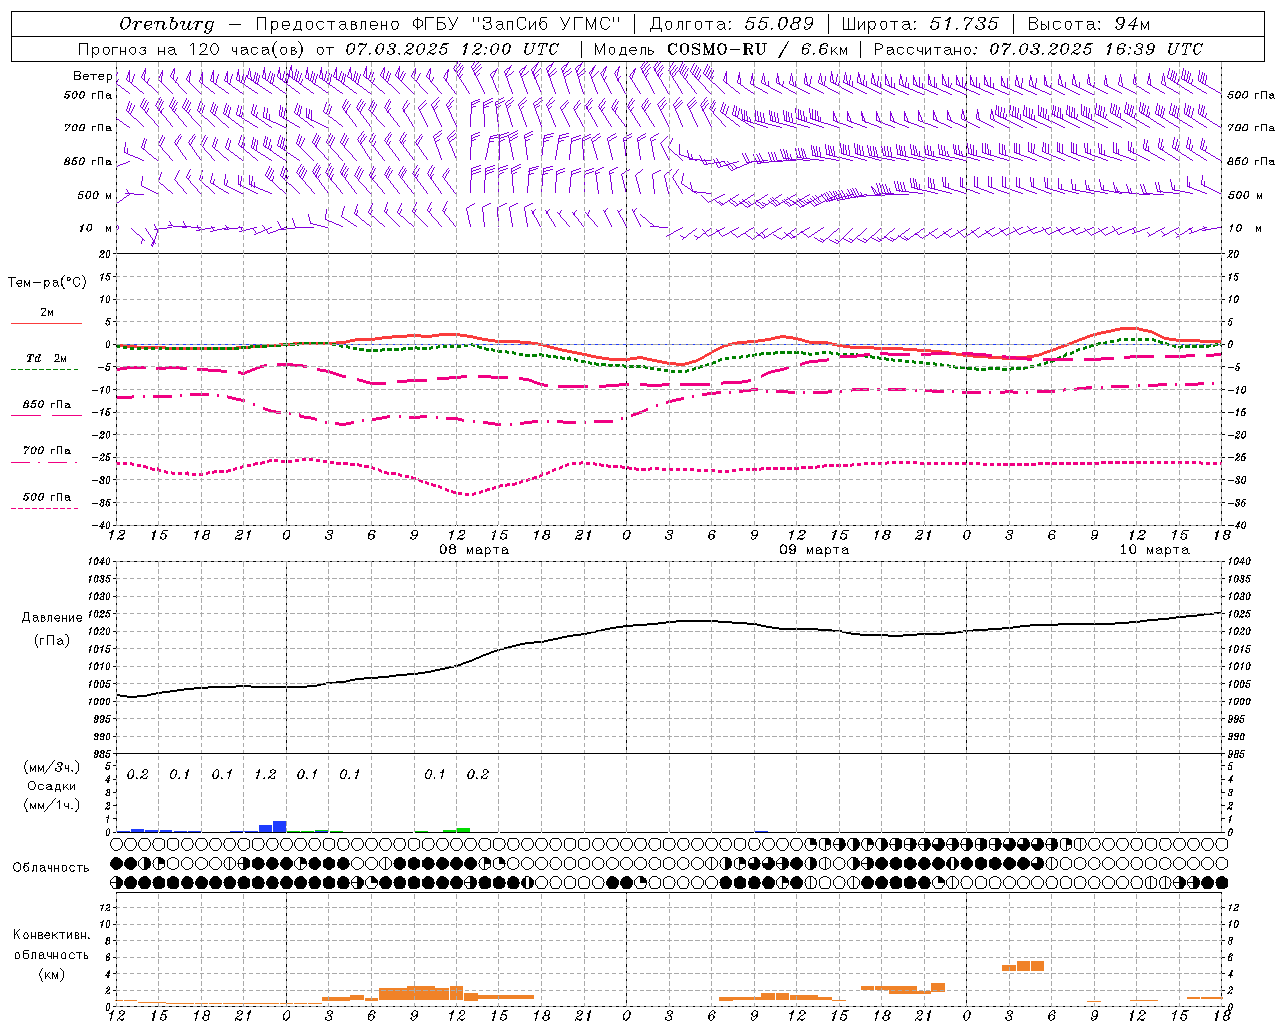Click the tallest blue precipitation bar
Viewport: 1280px width, 1024px height.
[280, 826]
